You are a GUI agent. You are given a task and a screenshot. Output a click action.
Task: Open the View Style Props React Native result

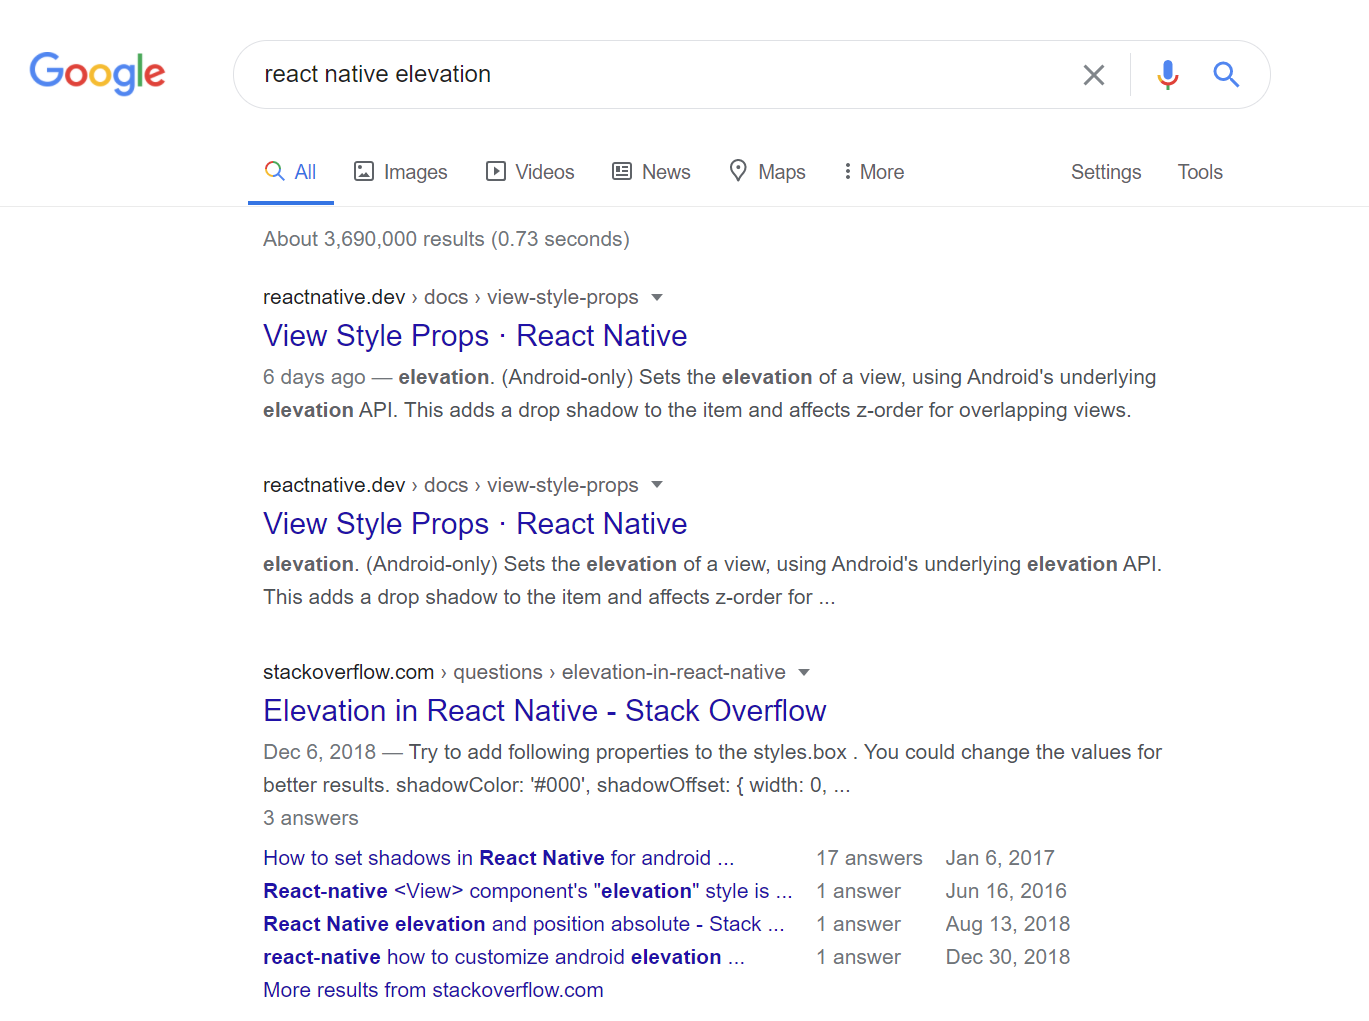pos(474,335)
